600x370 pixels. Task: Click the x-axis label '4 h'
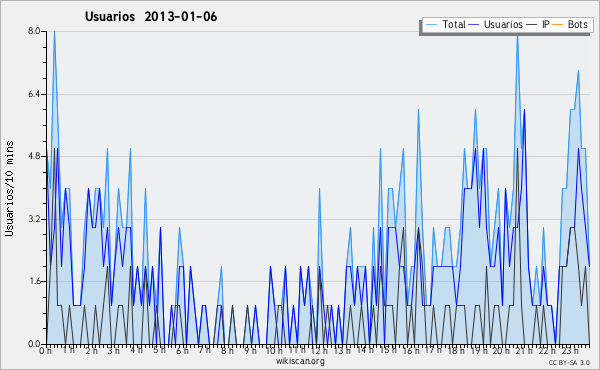(137, 350)
